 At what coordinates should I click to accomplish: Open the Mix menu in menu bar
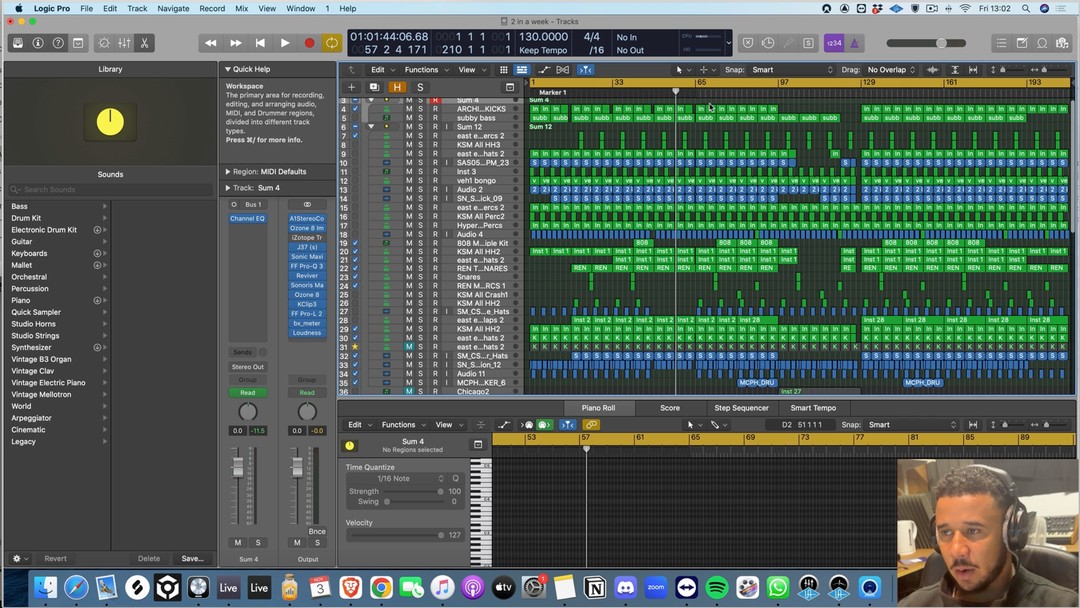click(241, 8)
